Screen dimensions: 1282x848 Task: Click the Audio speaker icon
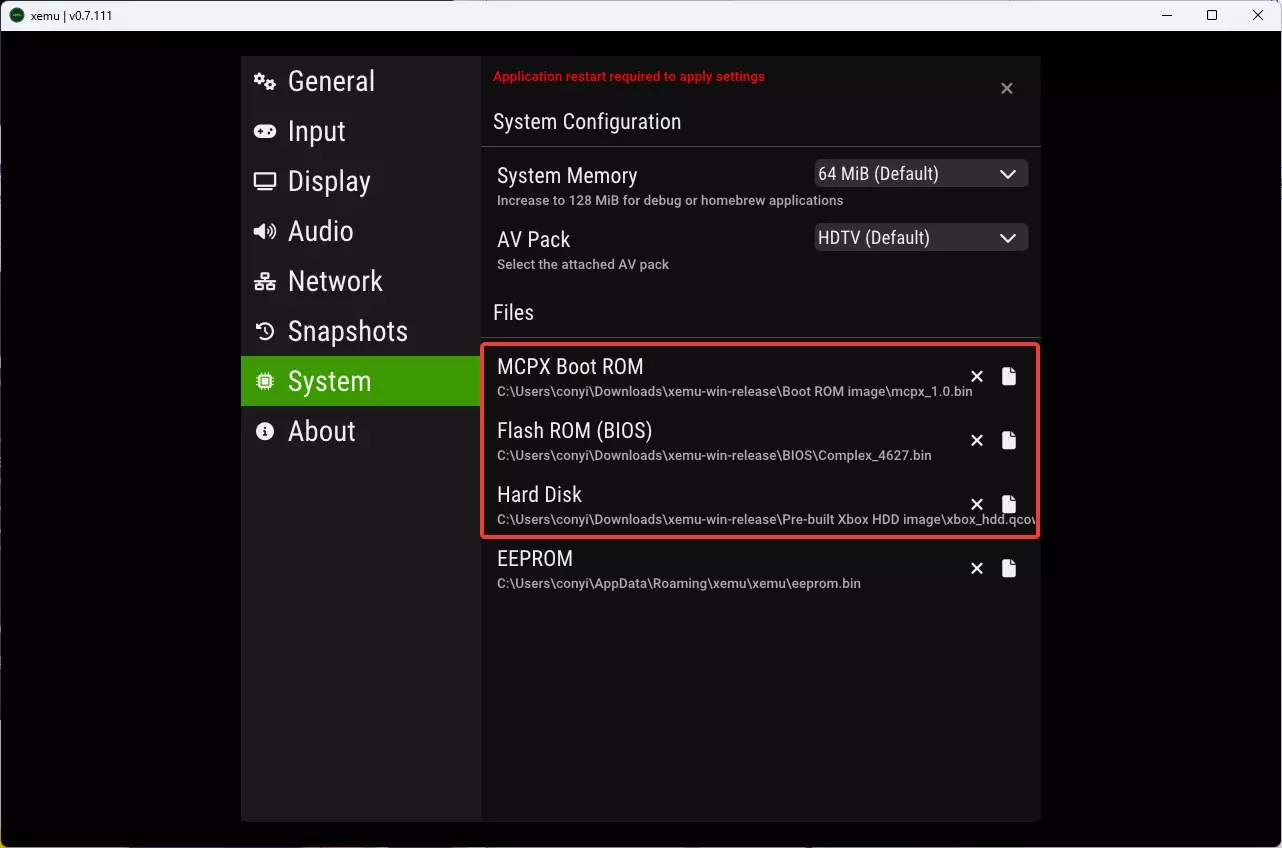pyautogui.click(x=265, y=231)
